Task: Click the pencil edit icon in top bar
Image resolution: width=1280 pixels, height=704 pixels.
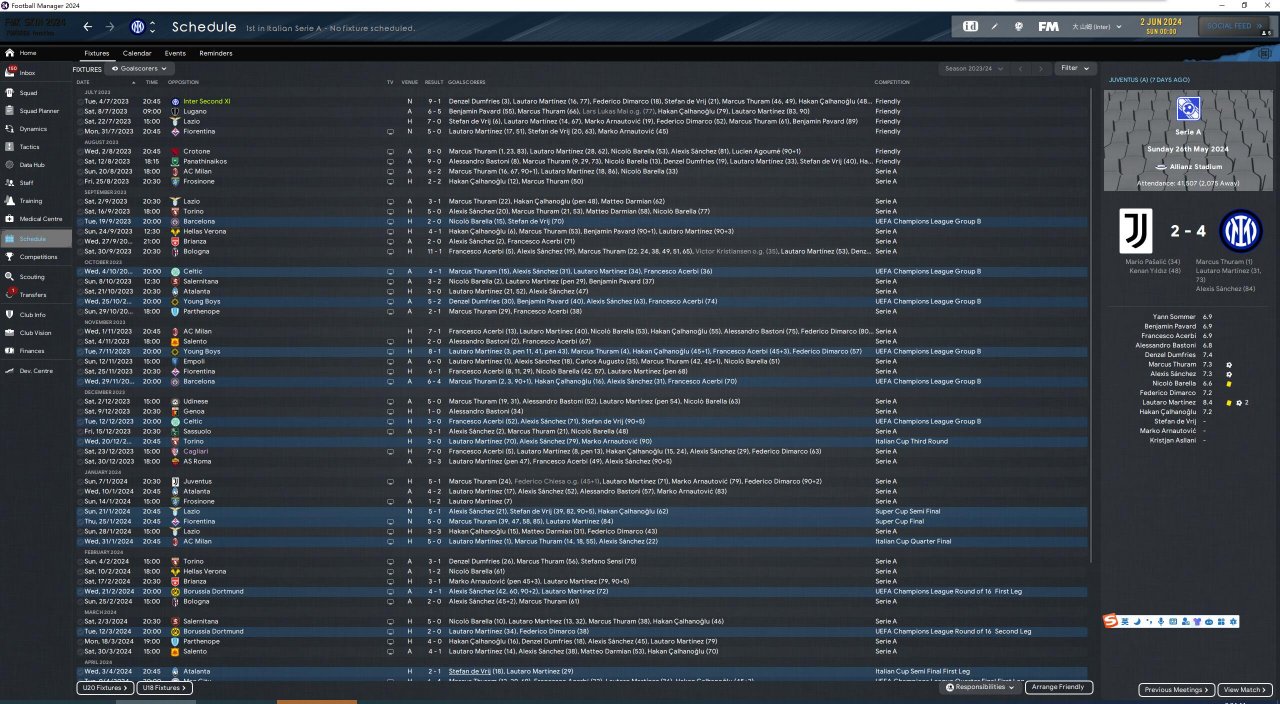Action: 994,27
